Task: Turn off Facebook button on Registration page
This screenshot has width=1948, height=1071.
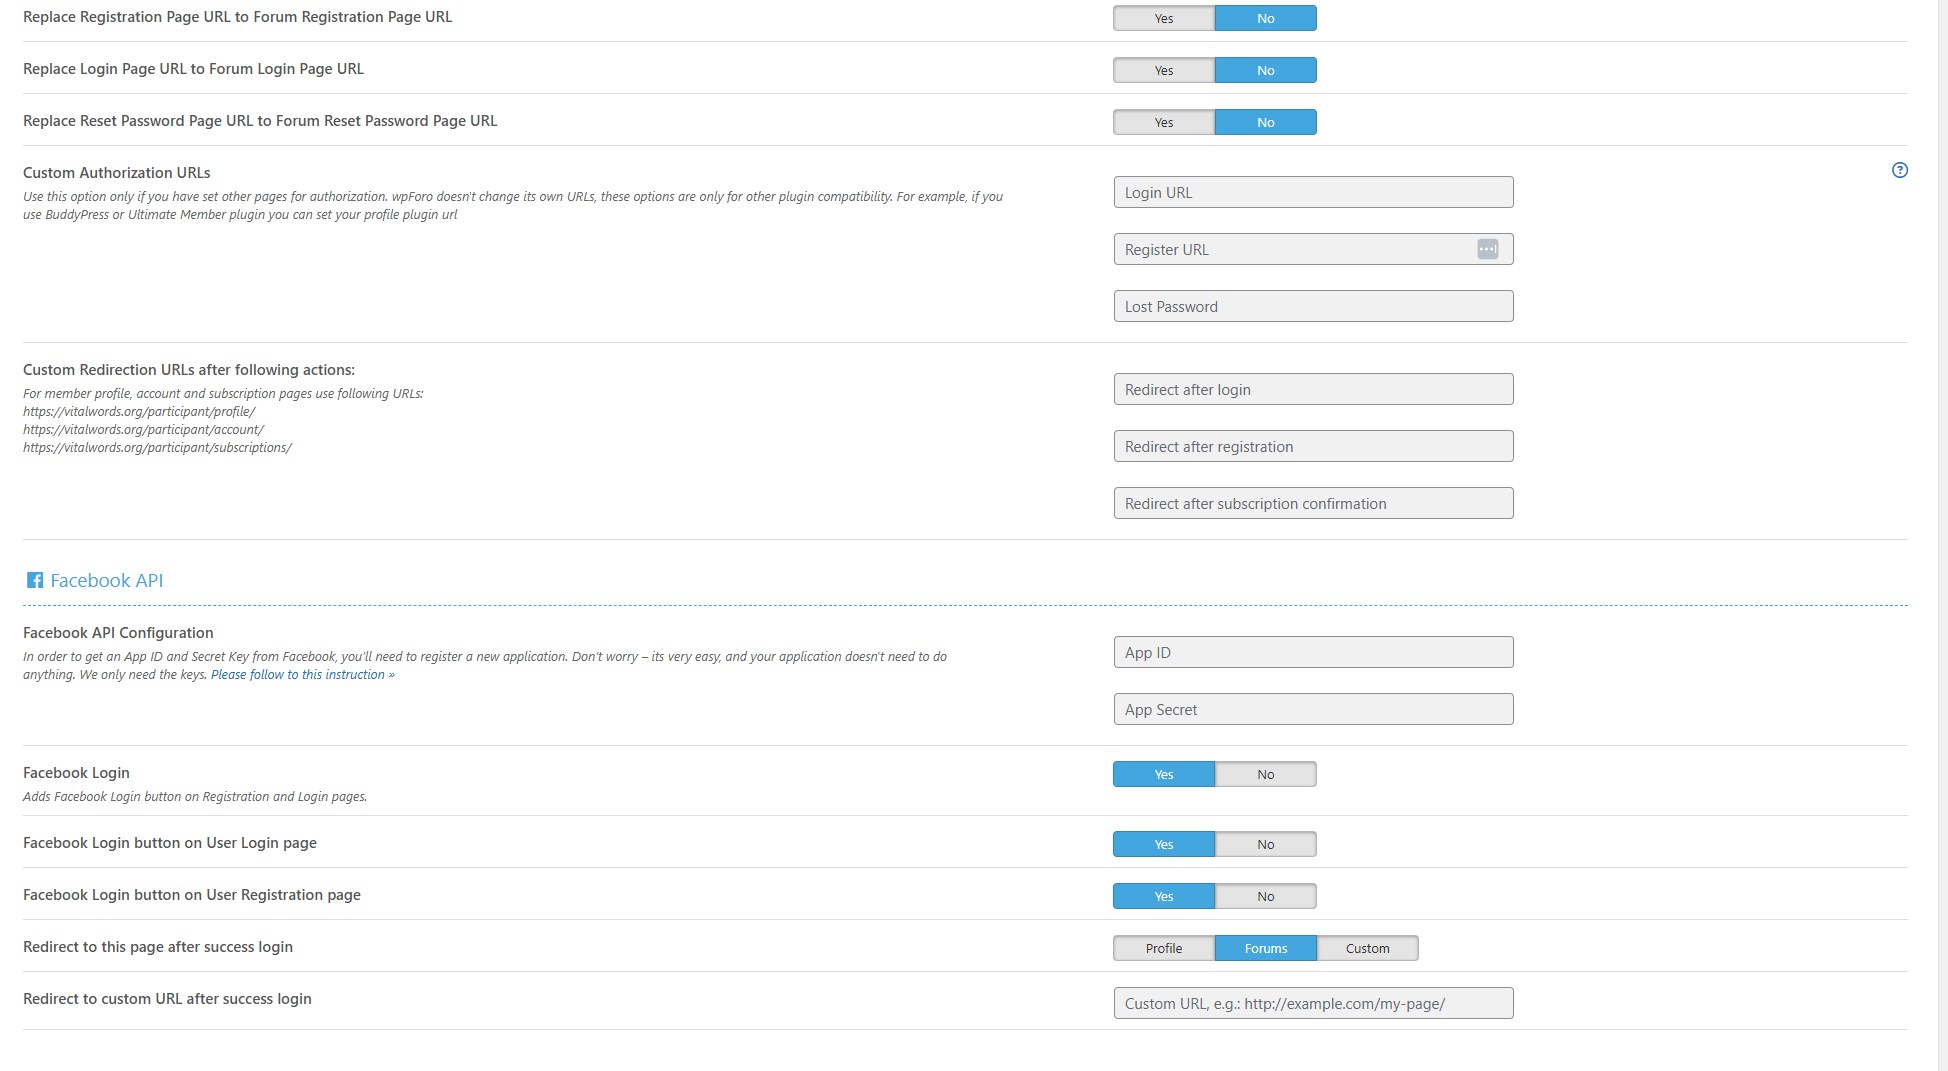Action: click(x=1265, y=896)
